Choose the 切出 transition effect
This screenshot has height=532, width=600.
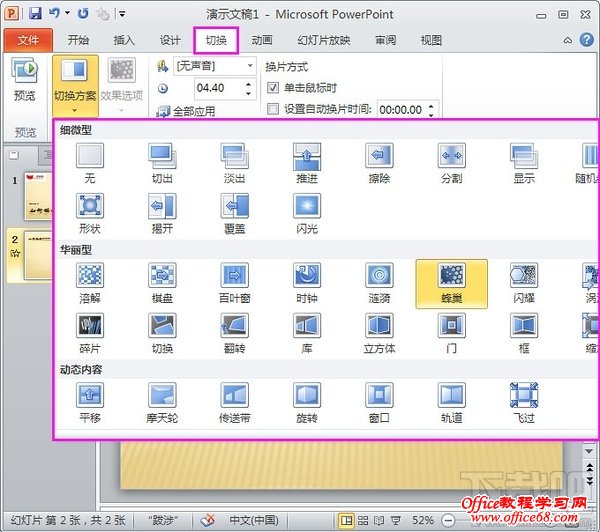click(x=162, y=163)
